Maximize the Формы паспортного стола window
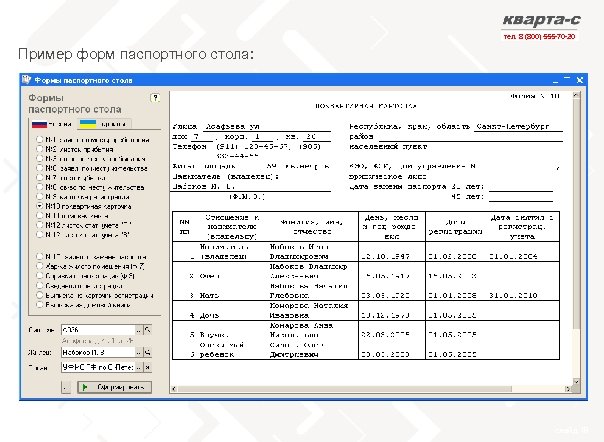The height and width of the screenshot is (442, 604). [567, 80]
